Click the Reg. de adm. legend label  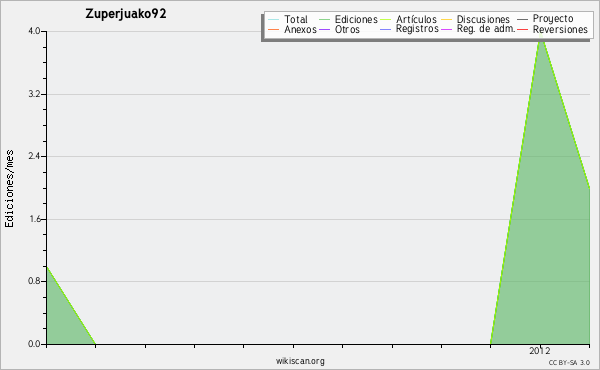486,29
